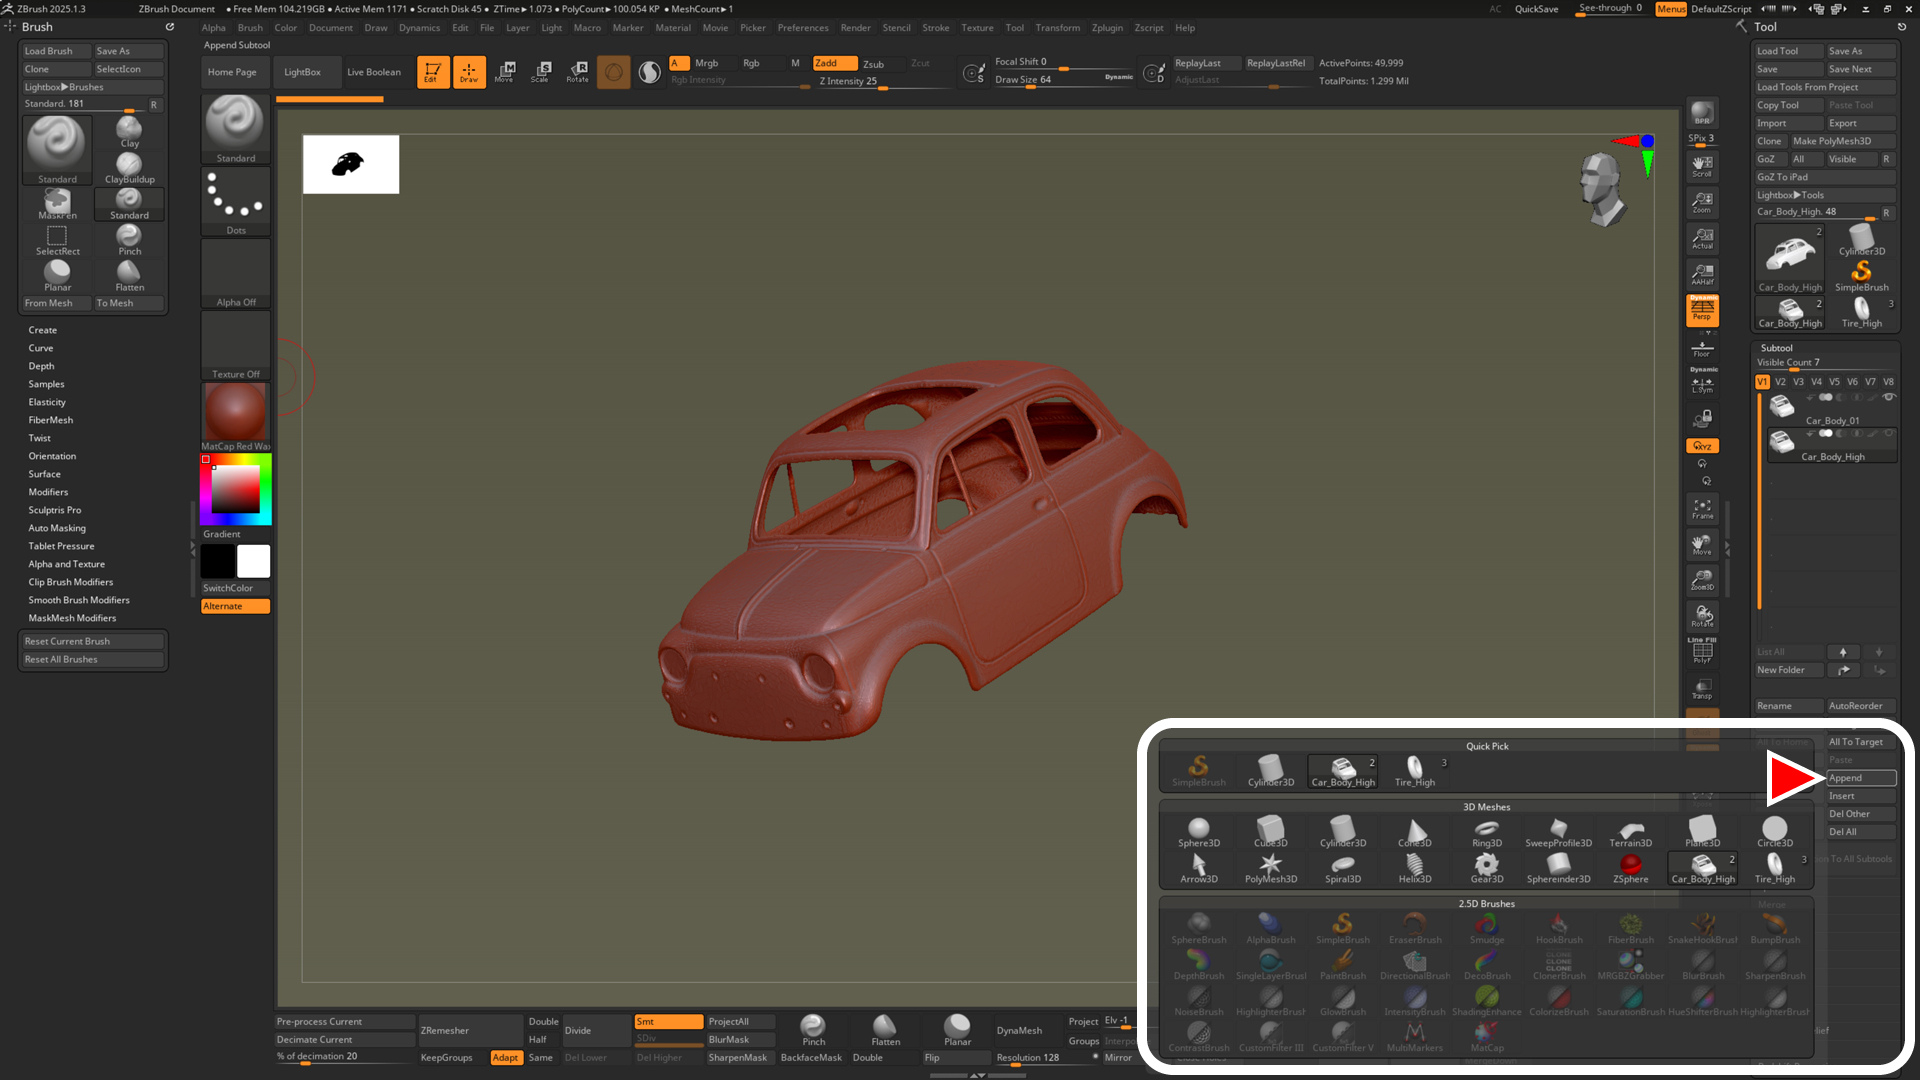Click the main color picker square
Screen dimensions: 1920x1080
point(235,489)
